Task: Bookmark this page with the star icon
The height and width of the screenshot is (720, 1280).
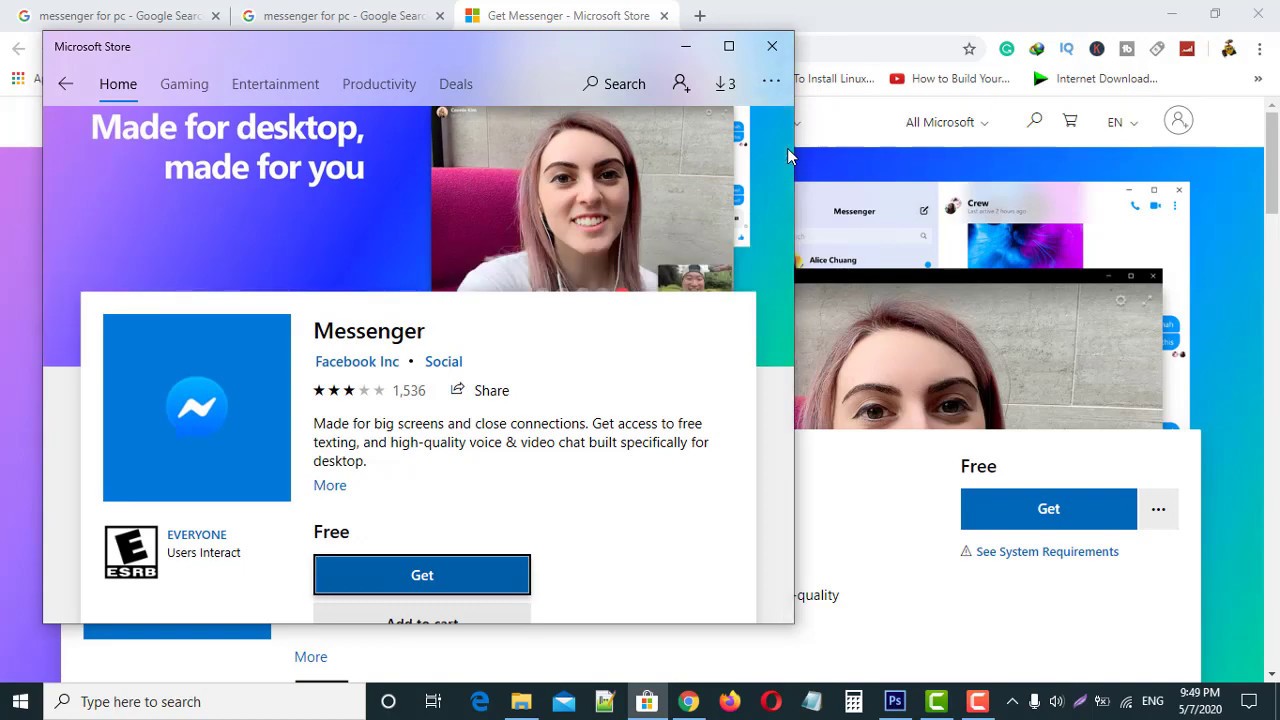Action: [x=969, y=48]
